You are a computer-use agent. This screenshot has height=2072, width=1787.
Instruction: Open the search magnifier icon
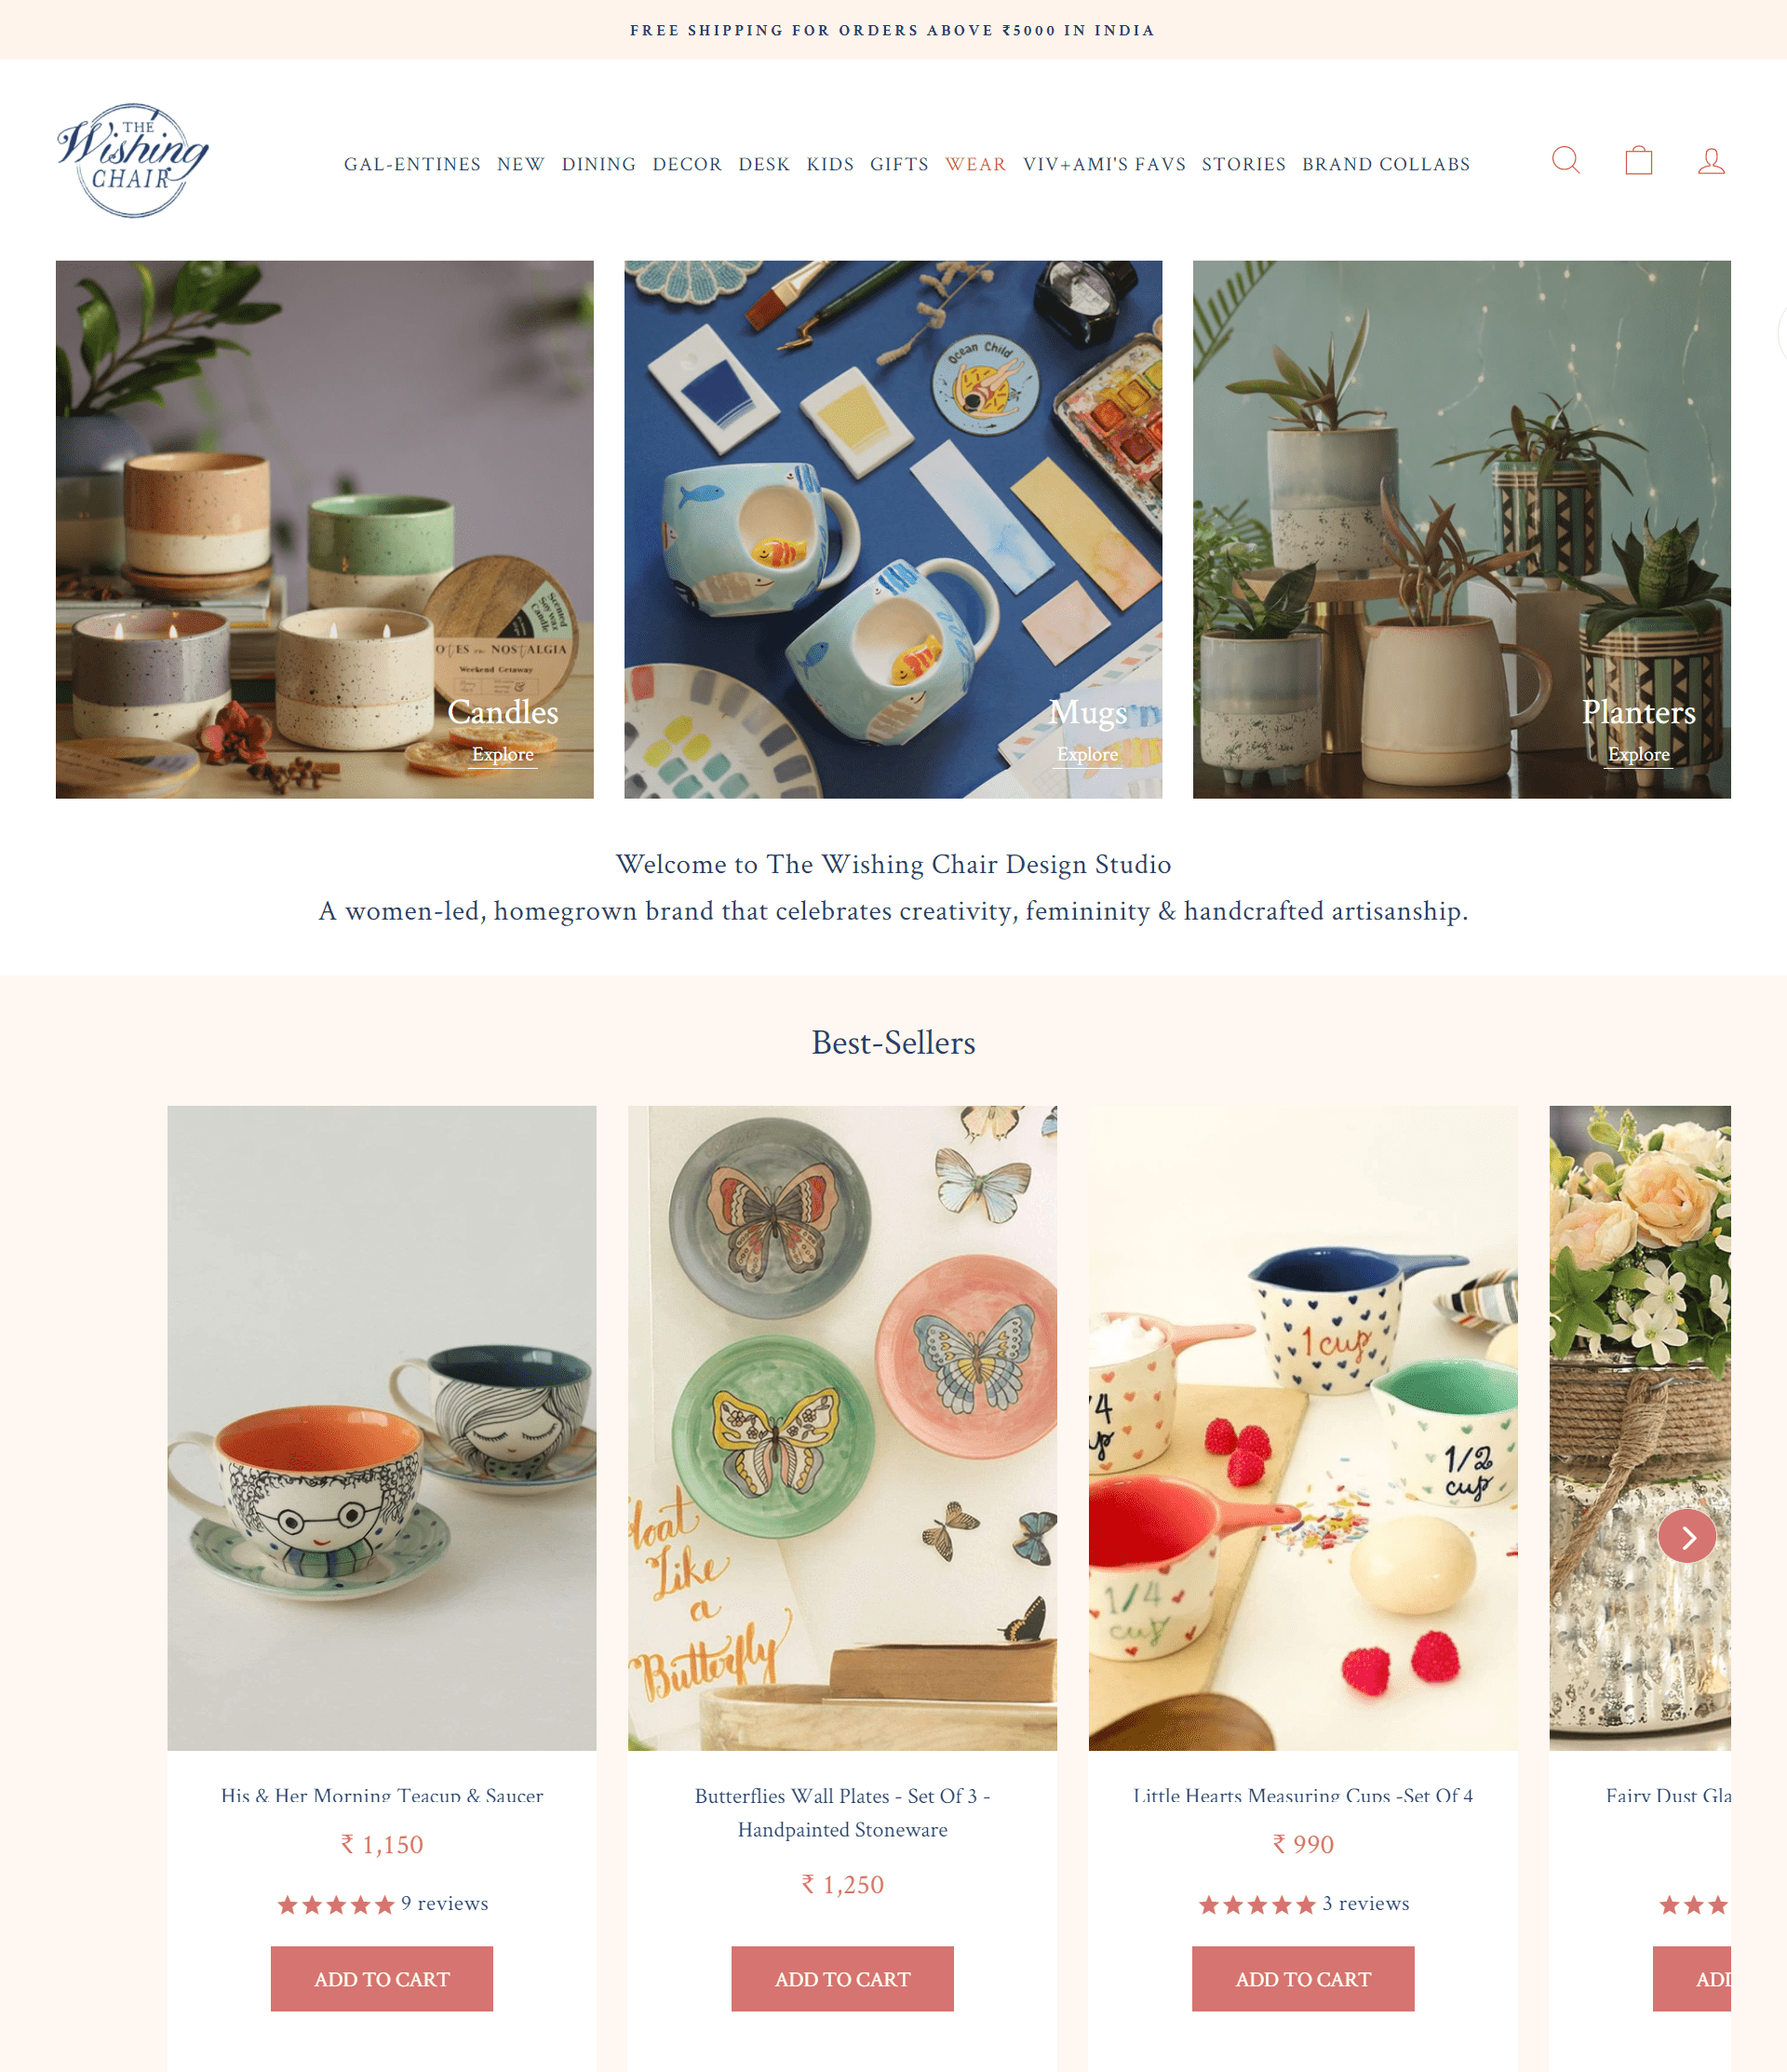[x=1565, y=160]
